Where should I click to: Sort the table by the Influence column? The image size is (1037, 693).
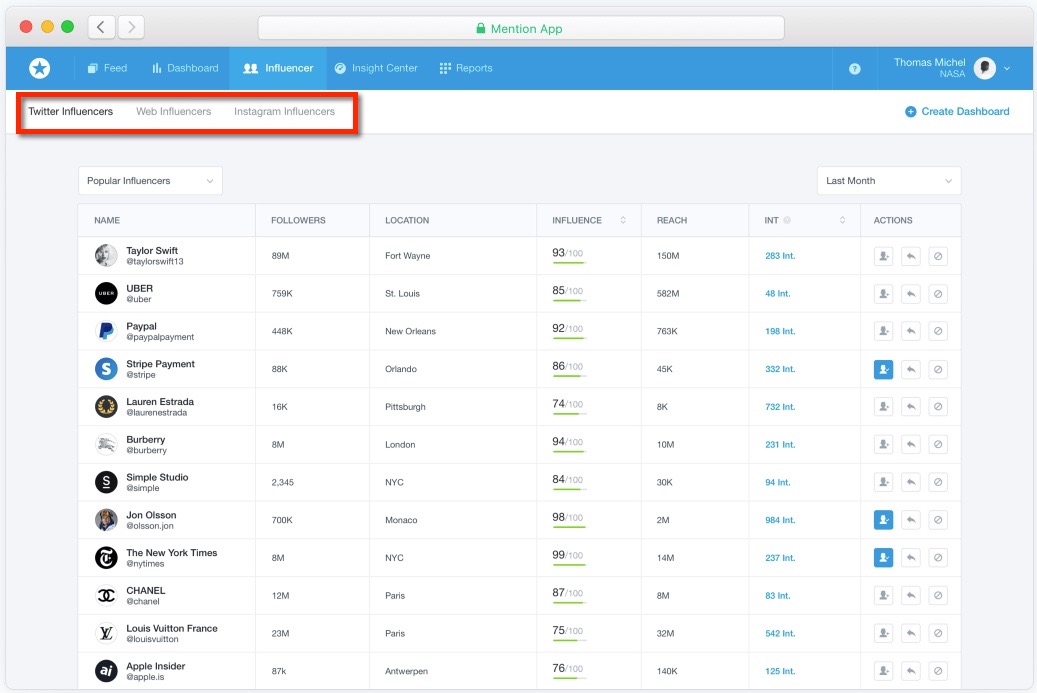pos(623,220)
